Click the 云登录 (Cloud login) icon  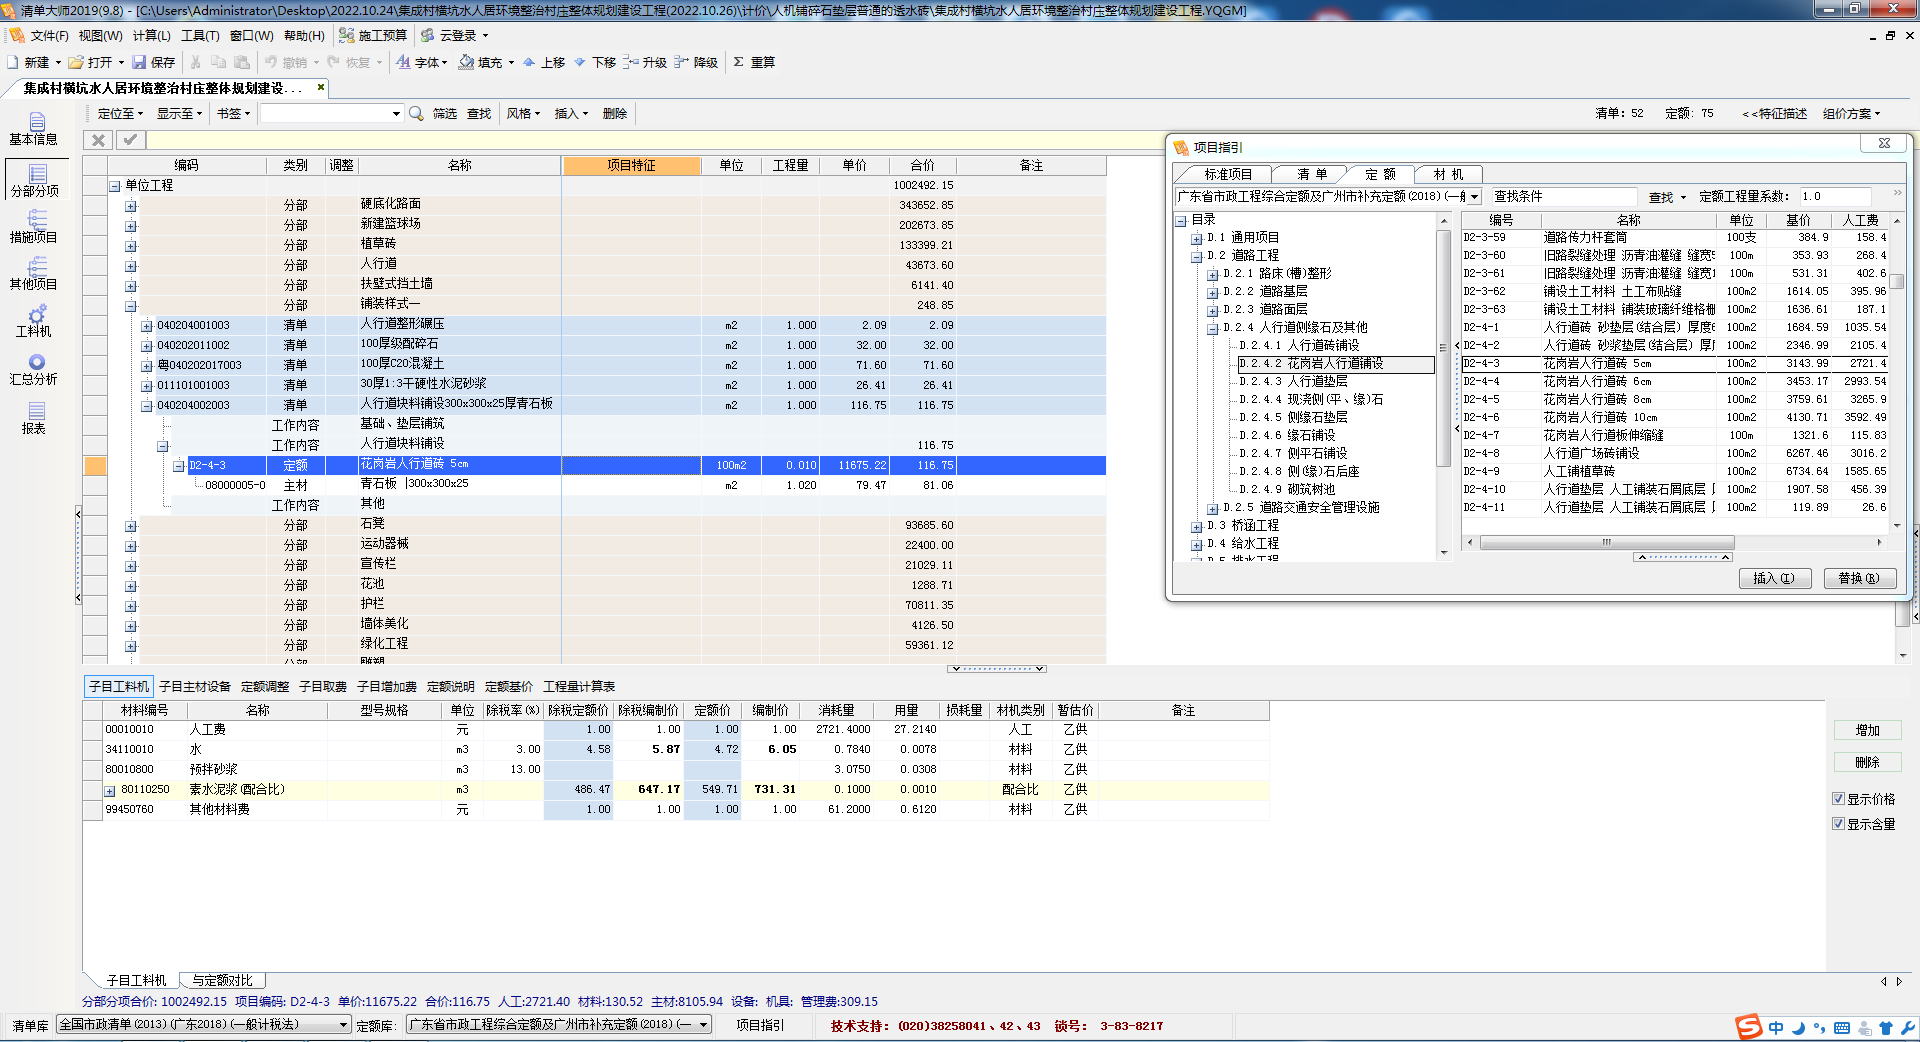(x=428, y=35)
